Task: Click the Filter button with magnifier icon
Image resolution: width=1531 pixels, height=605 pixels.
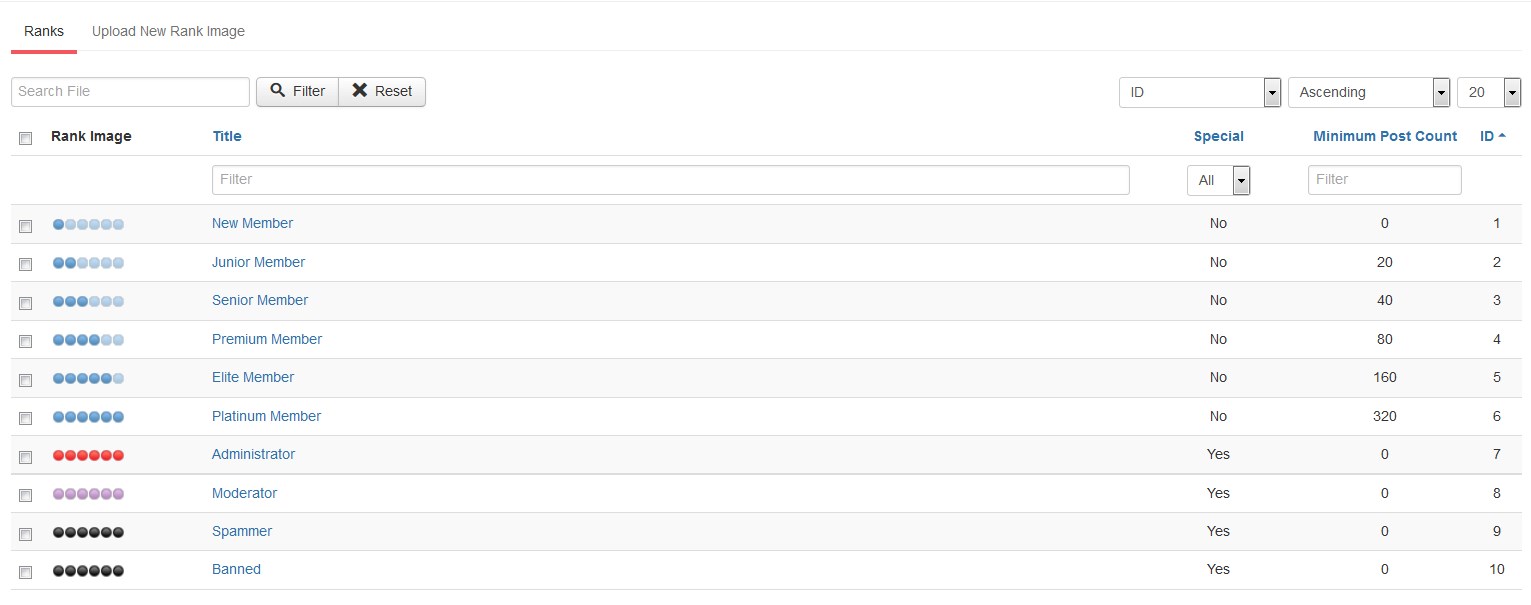Action: click(298, 91)
